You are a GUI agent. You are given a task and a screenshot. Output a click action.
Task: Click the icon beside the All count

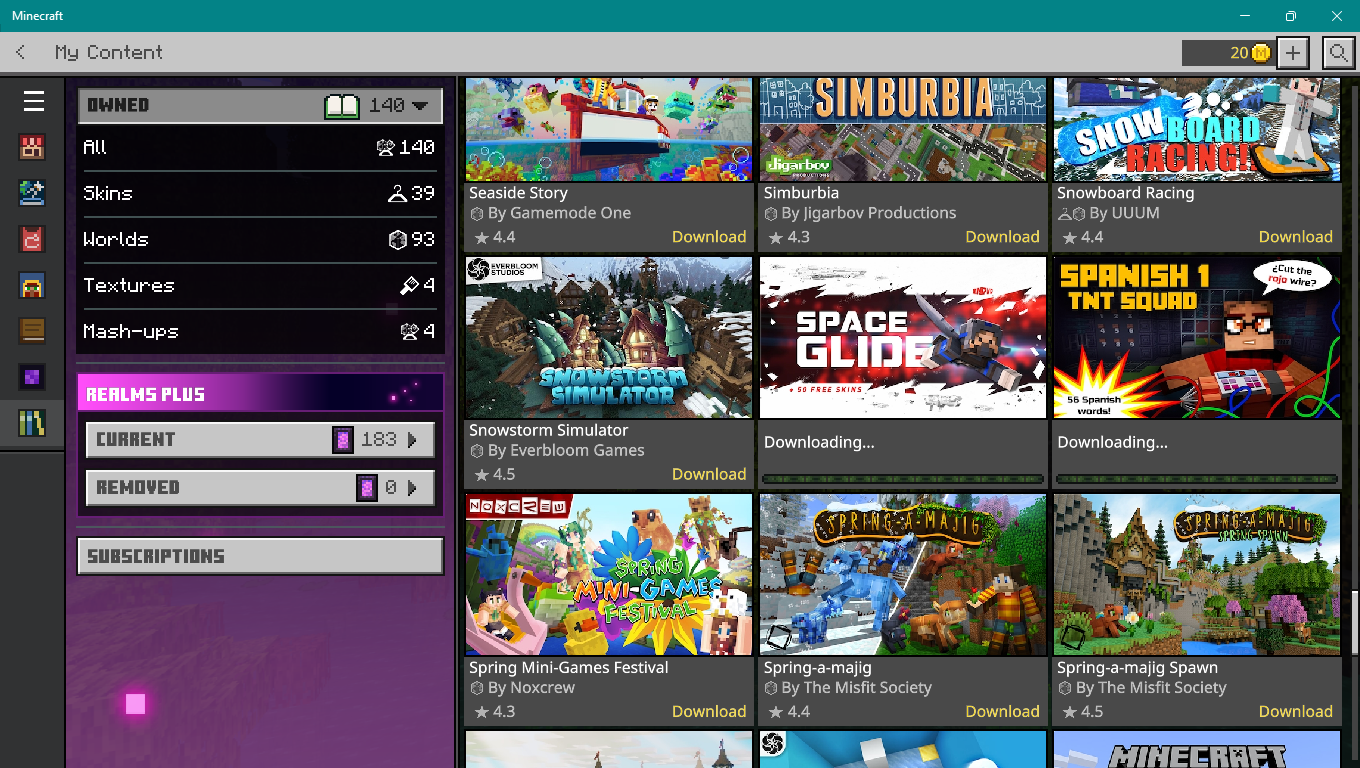[x=385, y=148]
